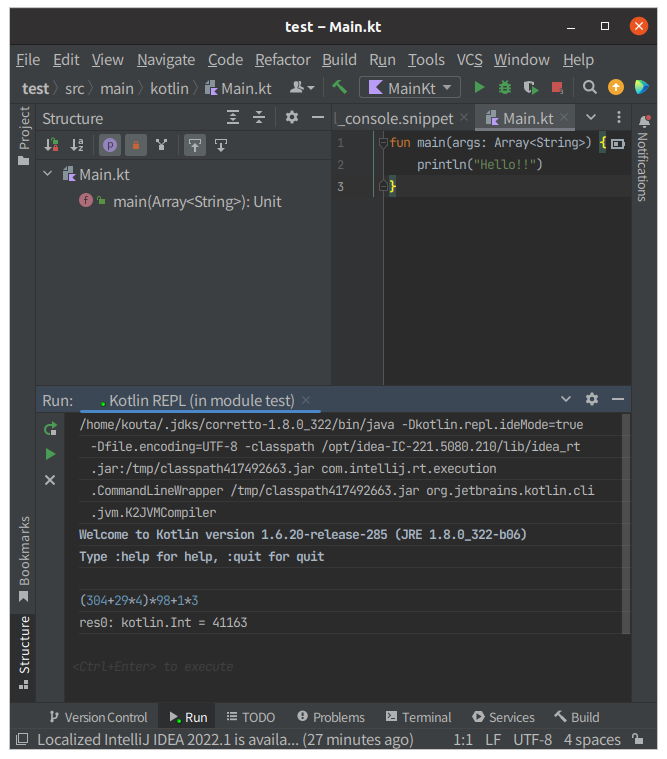Image resolution: width=667 pixels, height=759 pixels.
Task: Toggle show non-public members lock icon
Action: (136, 145)
